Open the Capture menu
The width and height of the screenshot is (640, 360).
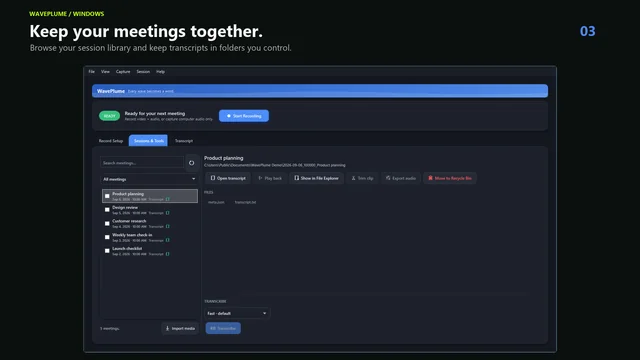point(123,71)
